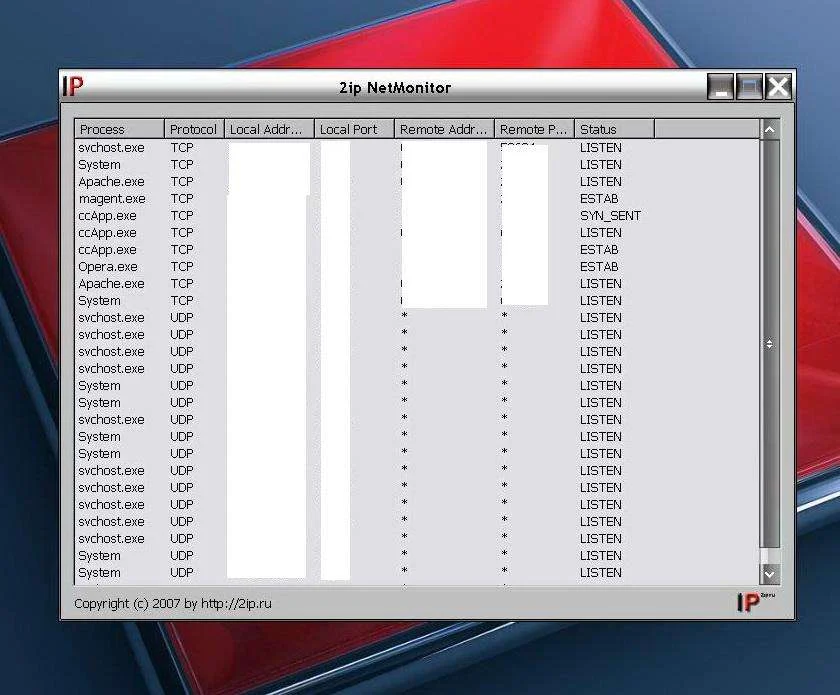Click the scrollbar up arrow
The image size is (840, 695).
[x=770, y=129]
